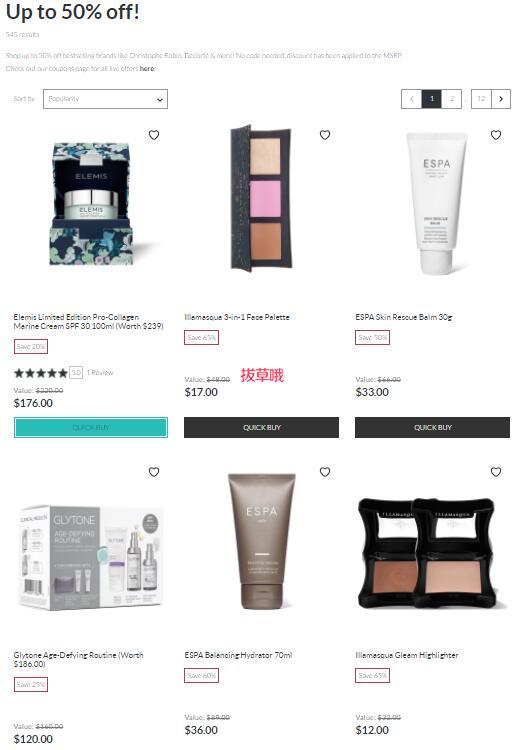Go to next page arrow
524x750 pixels.
(501, 99)
